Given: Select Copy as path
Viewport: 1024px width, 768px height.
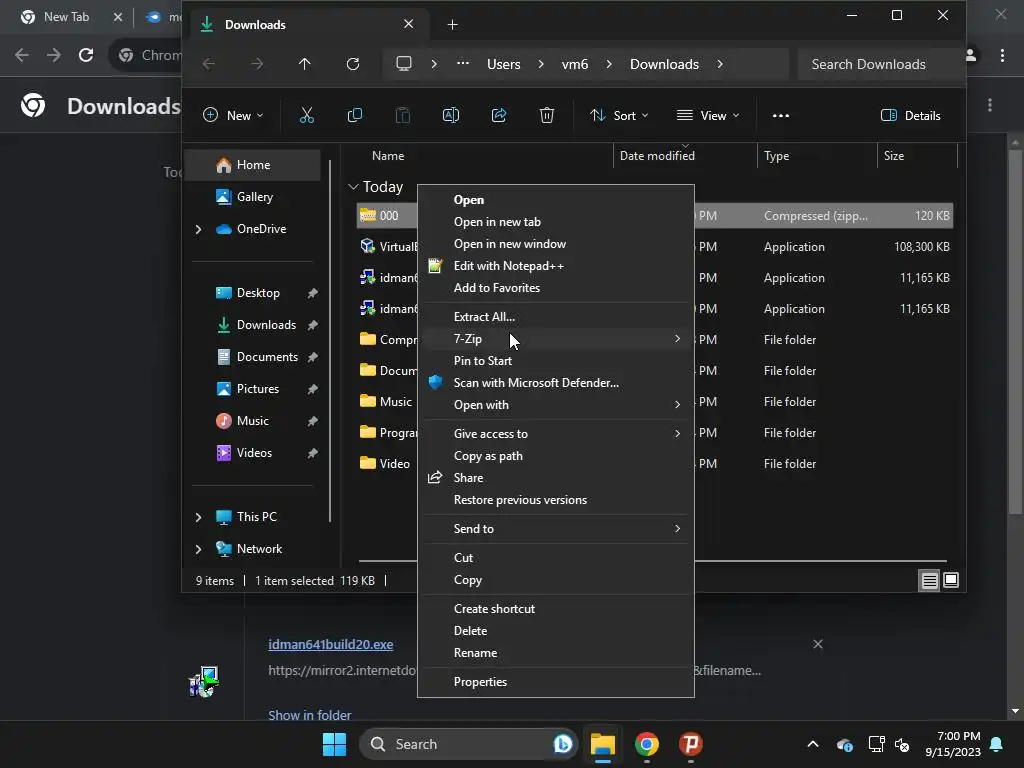Looking at the screenshot, I should 555,455.
